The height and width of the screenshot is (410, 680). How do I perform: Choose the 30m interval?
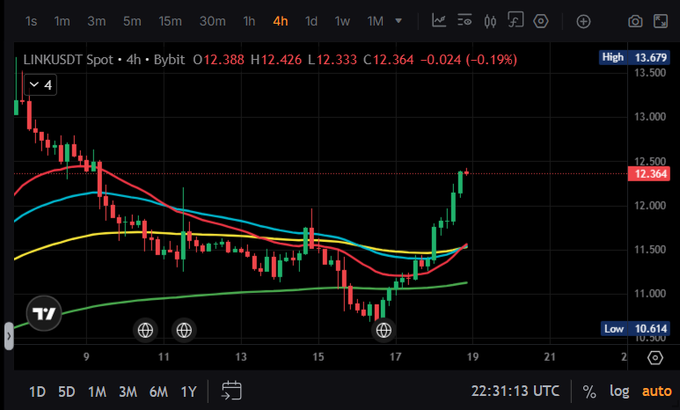212,21
